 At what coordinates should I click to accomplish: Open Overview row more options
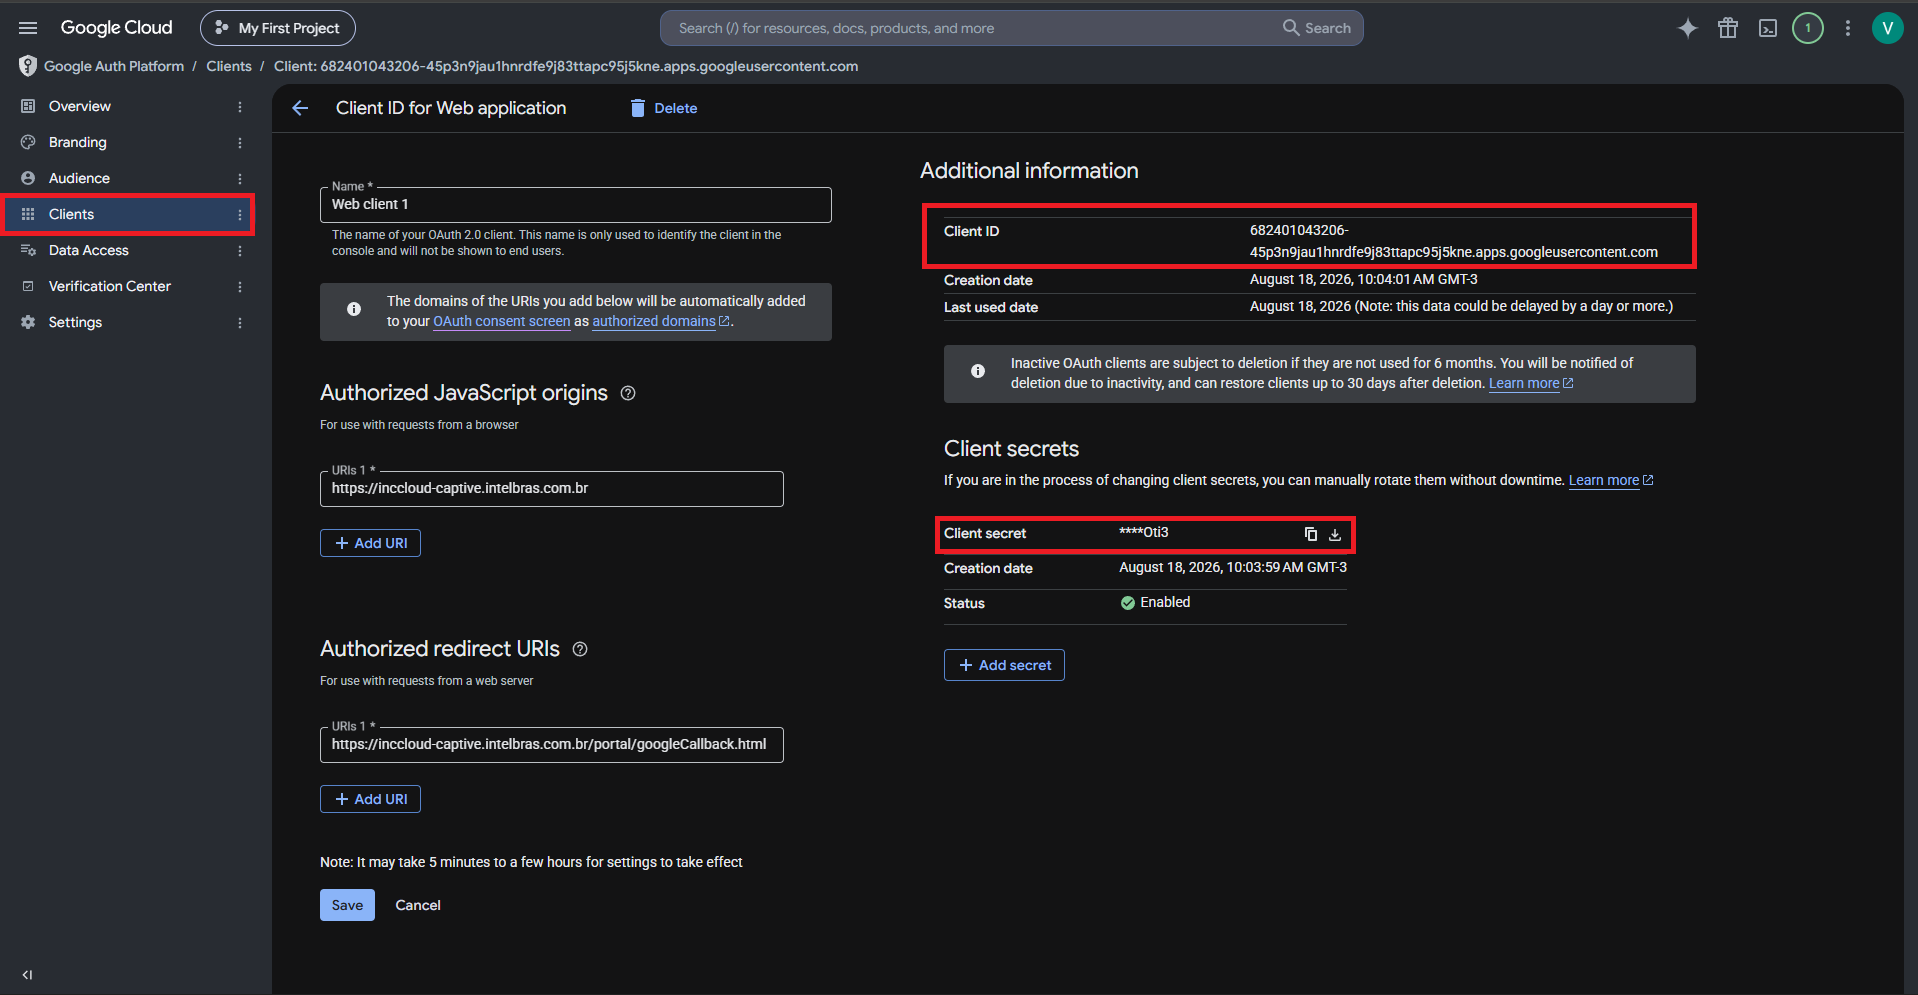[240, 107]
